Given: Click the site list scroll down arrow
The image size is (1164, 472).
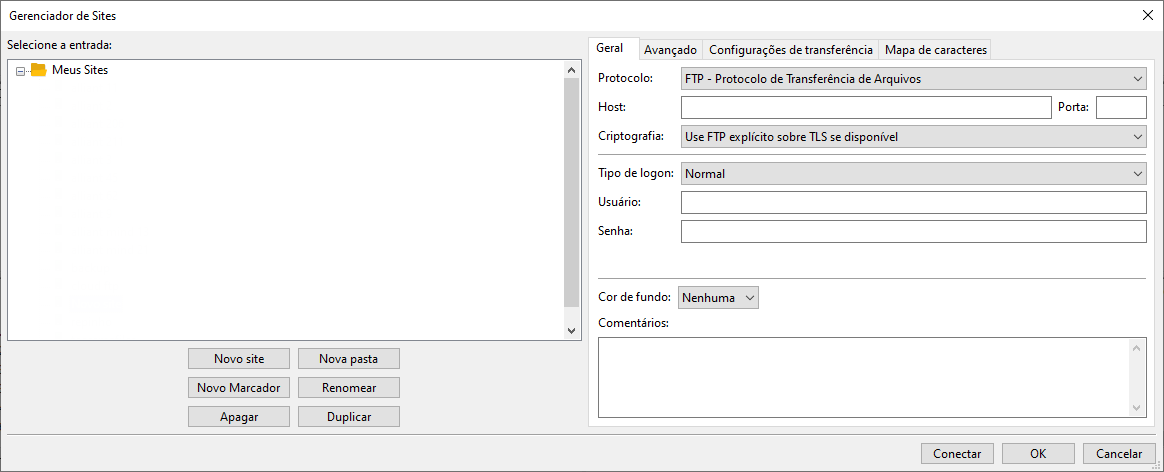Looking at the screenshot, I should [x=572, y=330].
